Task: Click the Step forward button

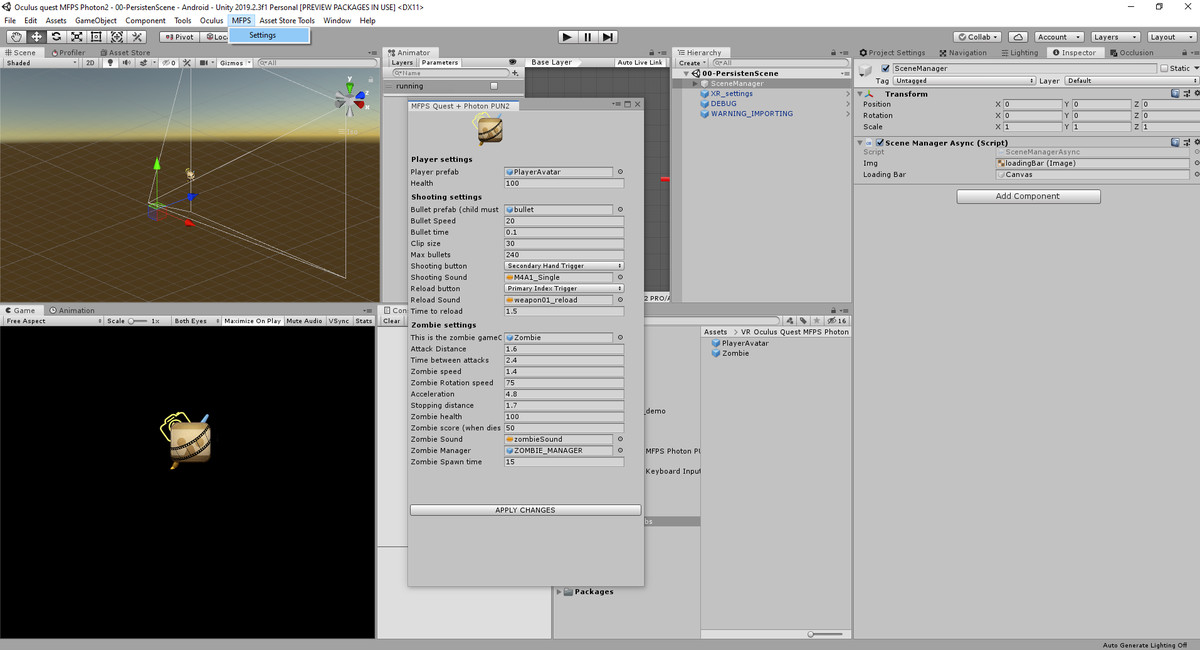Action: [608, 37]
